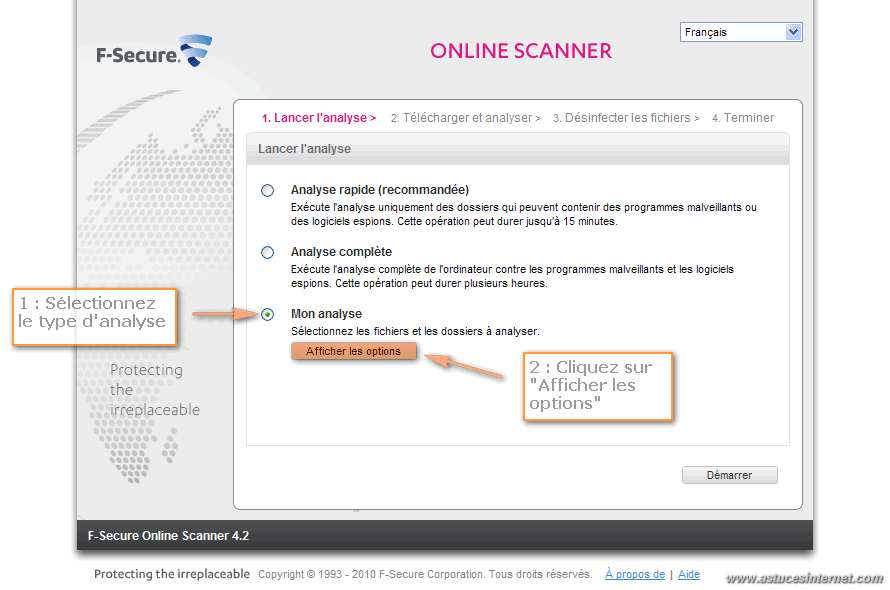This screenshot has height=590, width=890.
Task: Click Sélectionnez les fichiers et les dossiers text
Action: click(415, 331)
